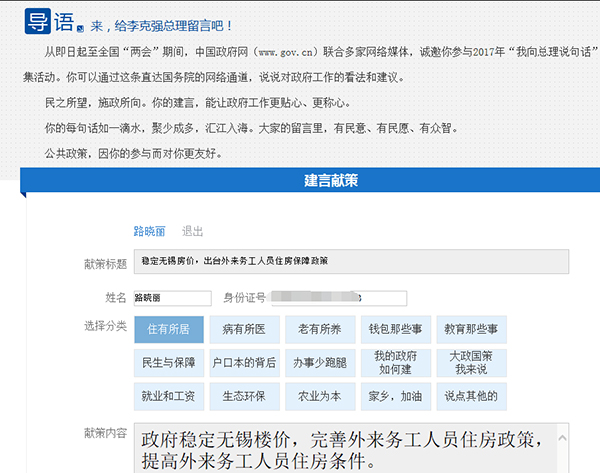Choose the 老有所养 category

click(319, 329)
